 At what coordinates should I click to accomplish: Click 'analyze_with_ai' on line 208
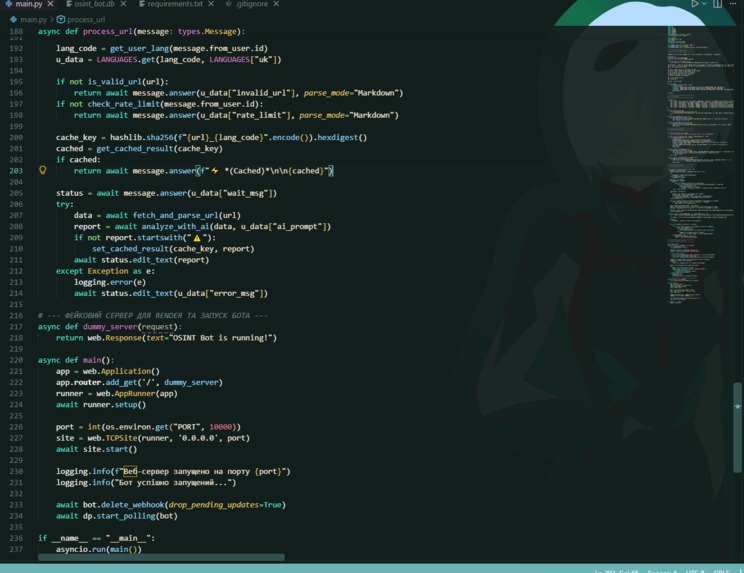click(175, 226)
